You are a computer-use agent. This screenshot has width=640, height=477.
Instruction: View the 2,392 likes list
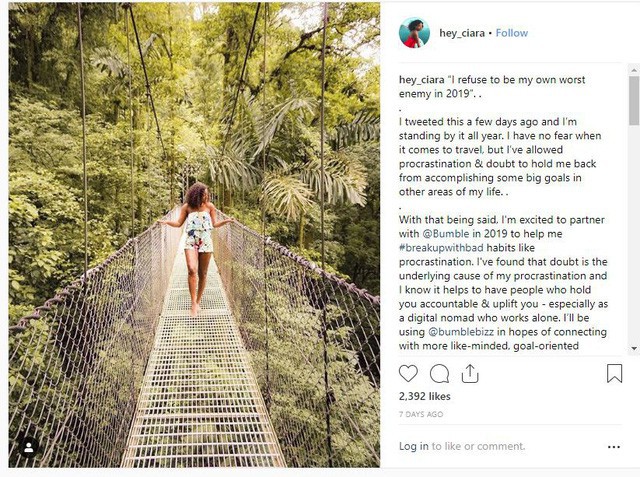[424, 396]
